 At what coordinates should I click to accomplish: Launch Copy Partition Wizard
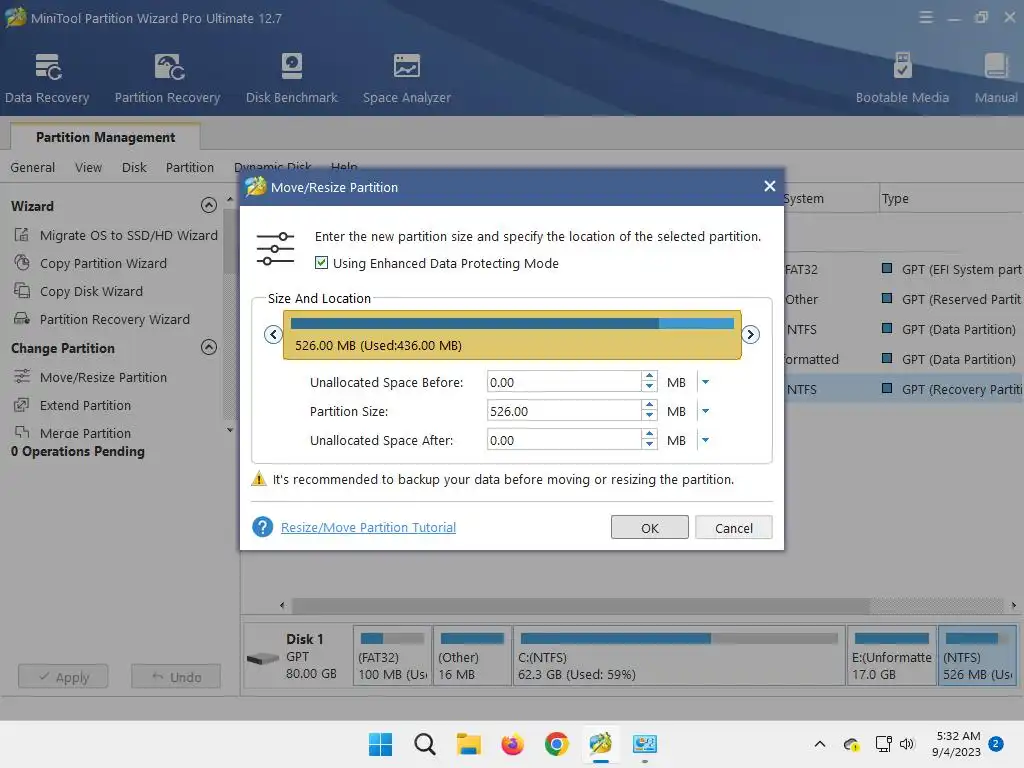coord(91,263)
